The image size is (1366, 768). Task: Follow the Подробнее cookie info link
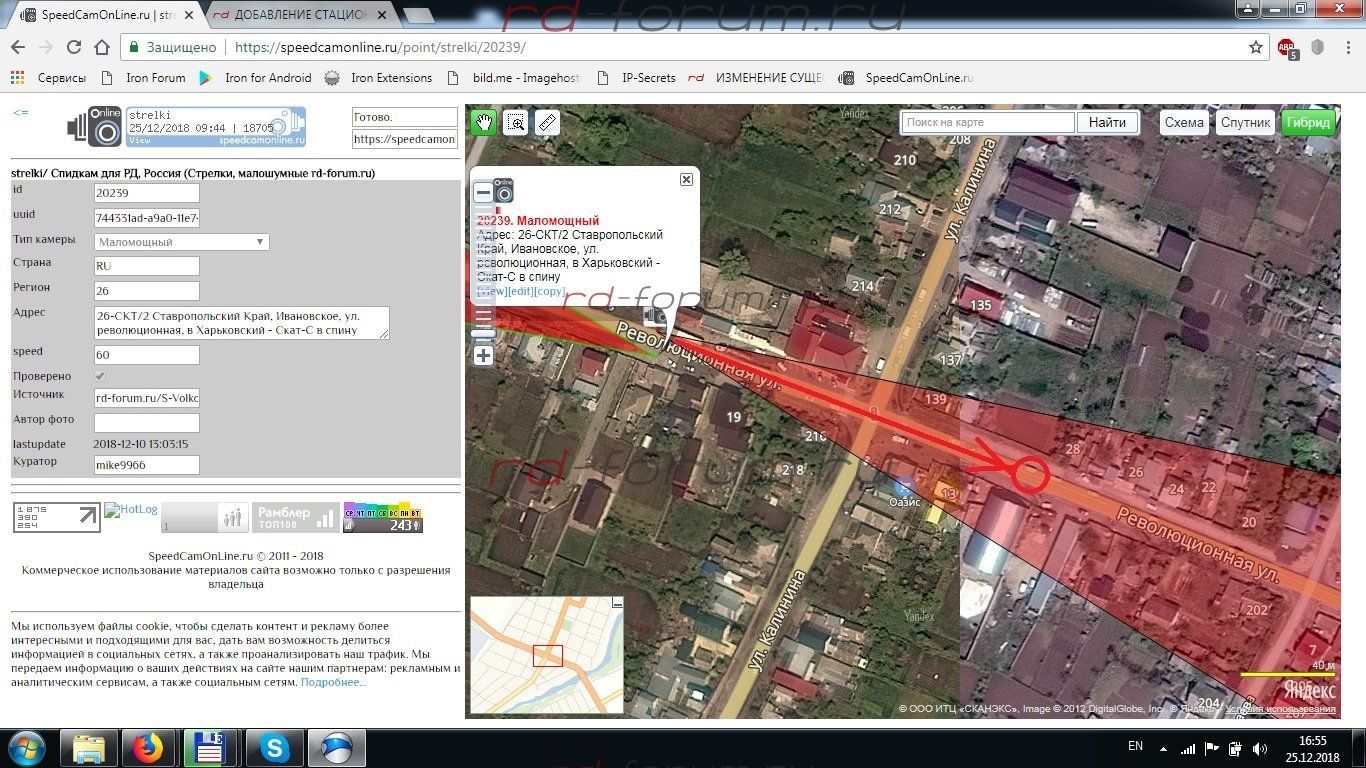pos(333,682)
